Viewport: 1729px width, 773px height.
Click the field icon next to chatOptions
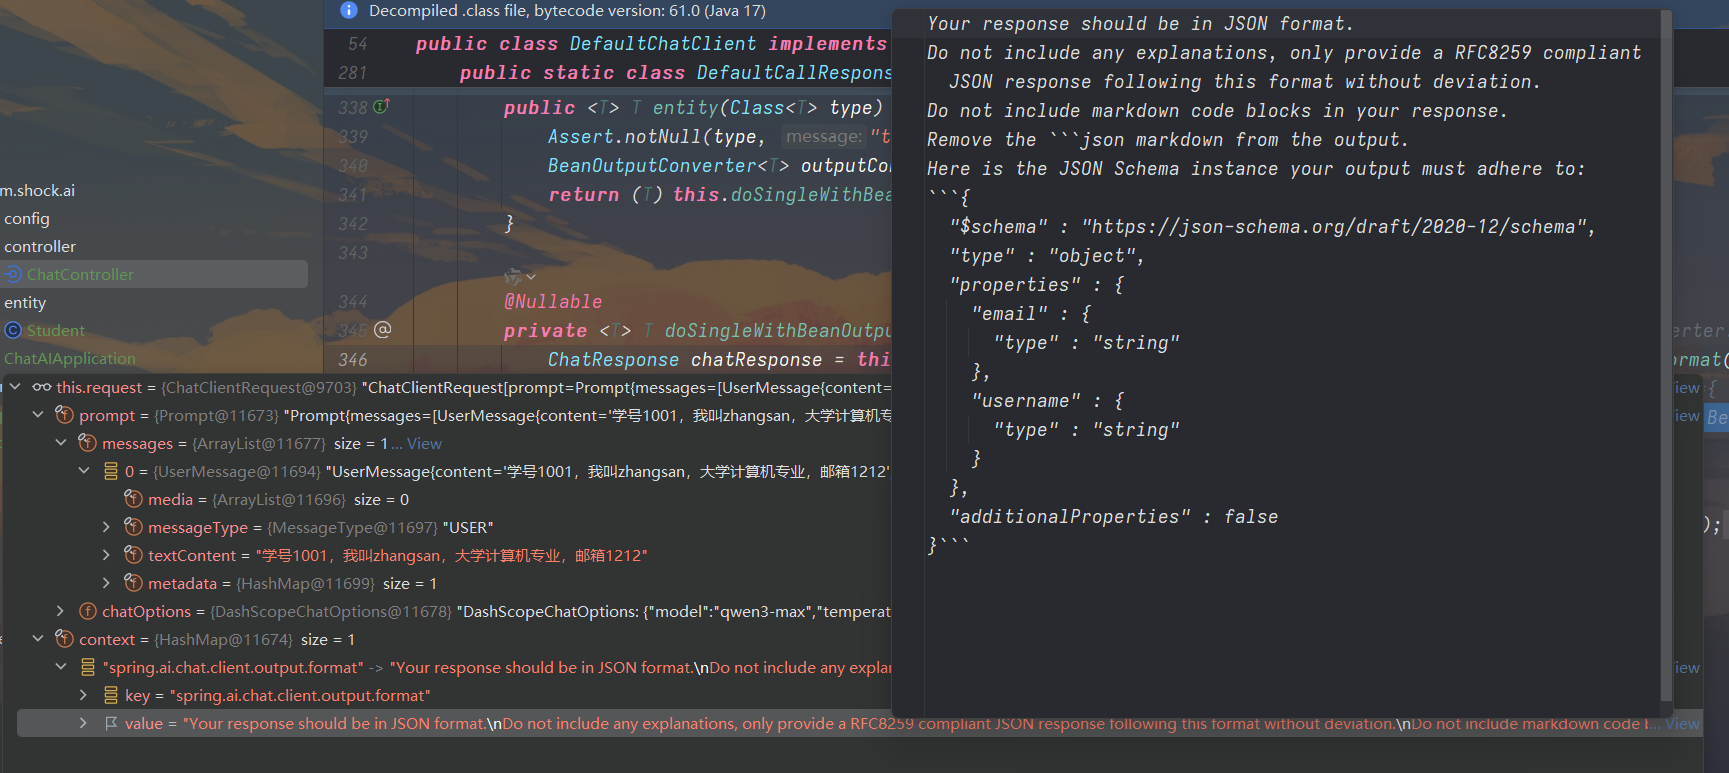point(88,611)
